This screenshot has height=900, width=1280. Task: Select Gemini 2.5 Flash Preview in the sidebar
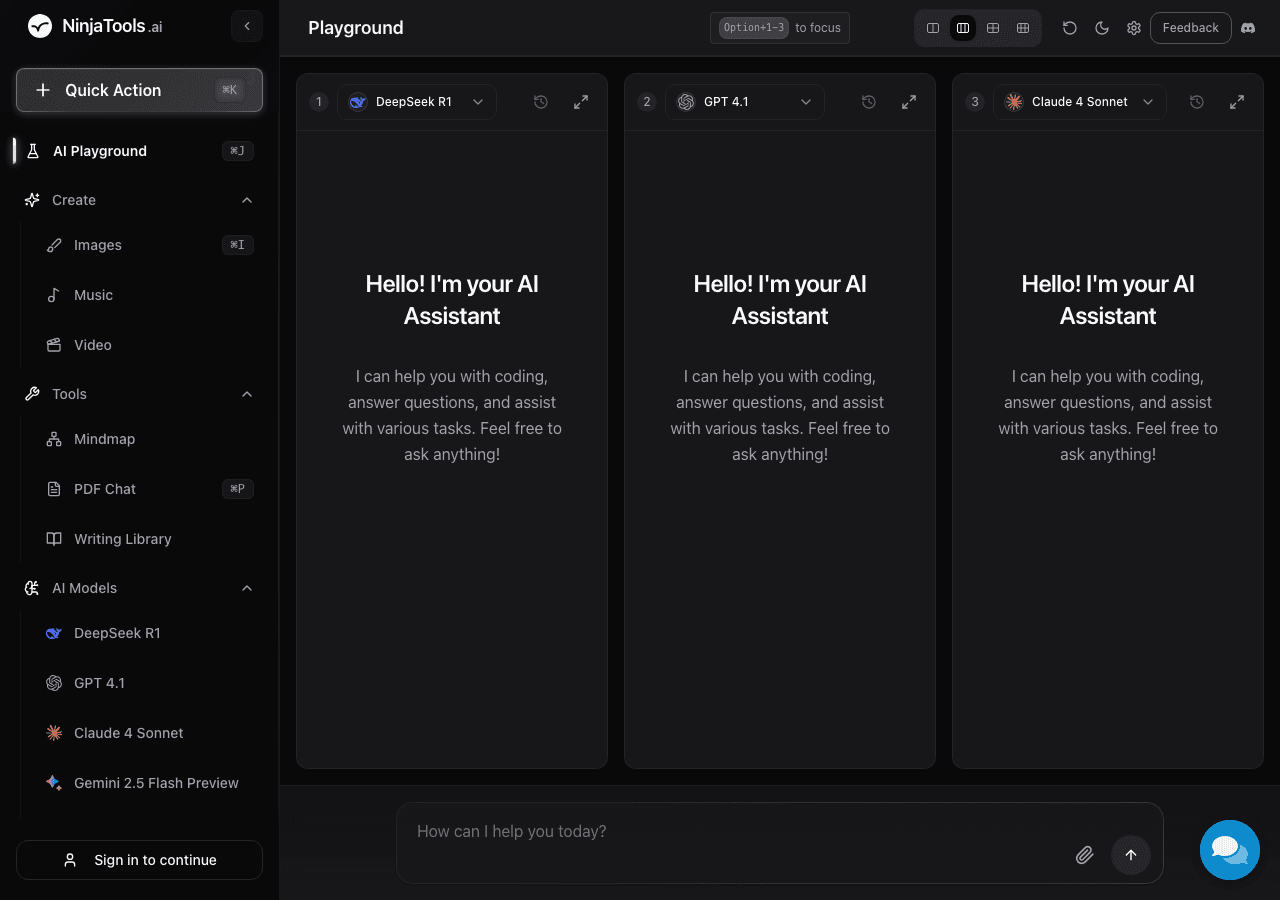[x=150, y=783]
